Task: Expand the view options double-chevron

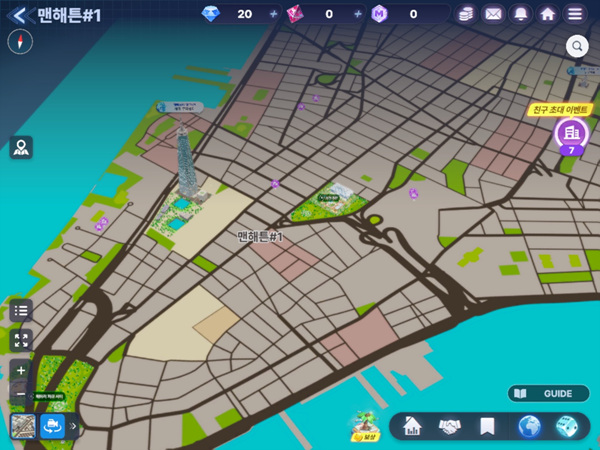Action: click(x=73, y=426)
